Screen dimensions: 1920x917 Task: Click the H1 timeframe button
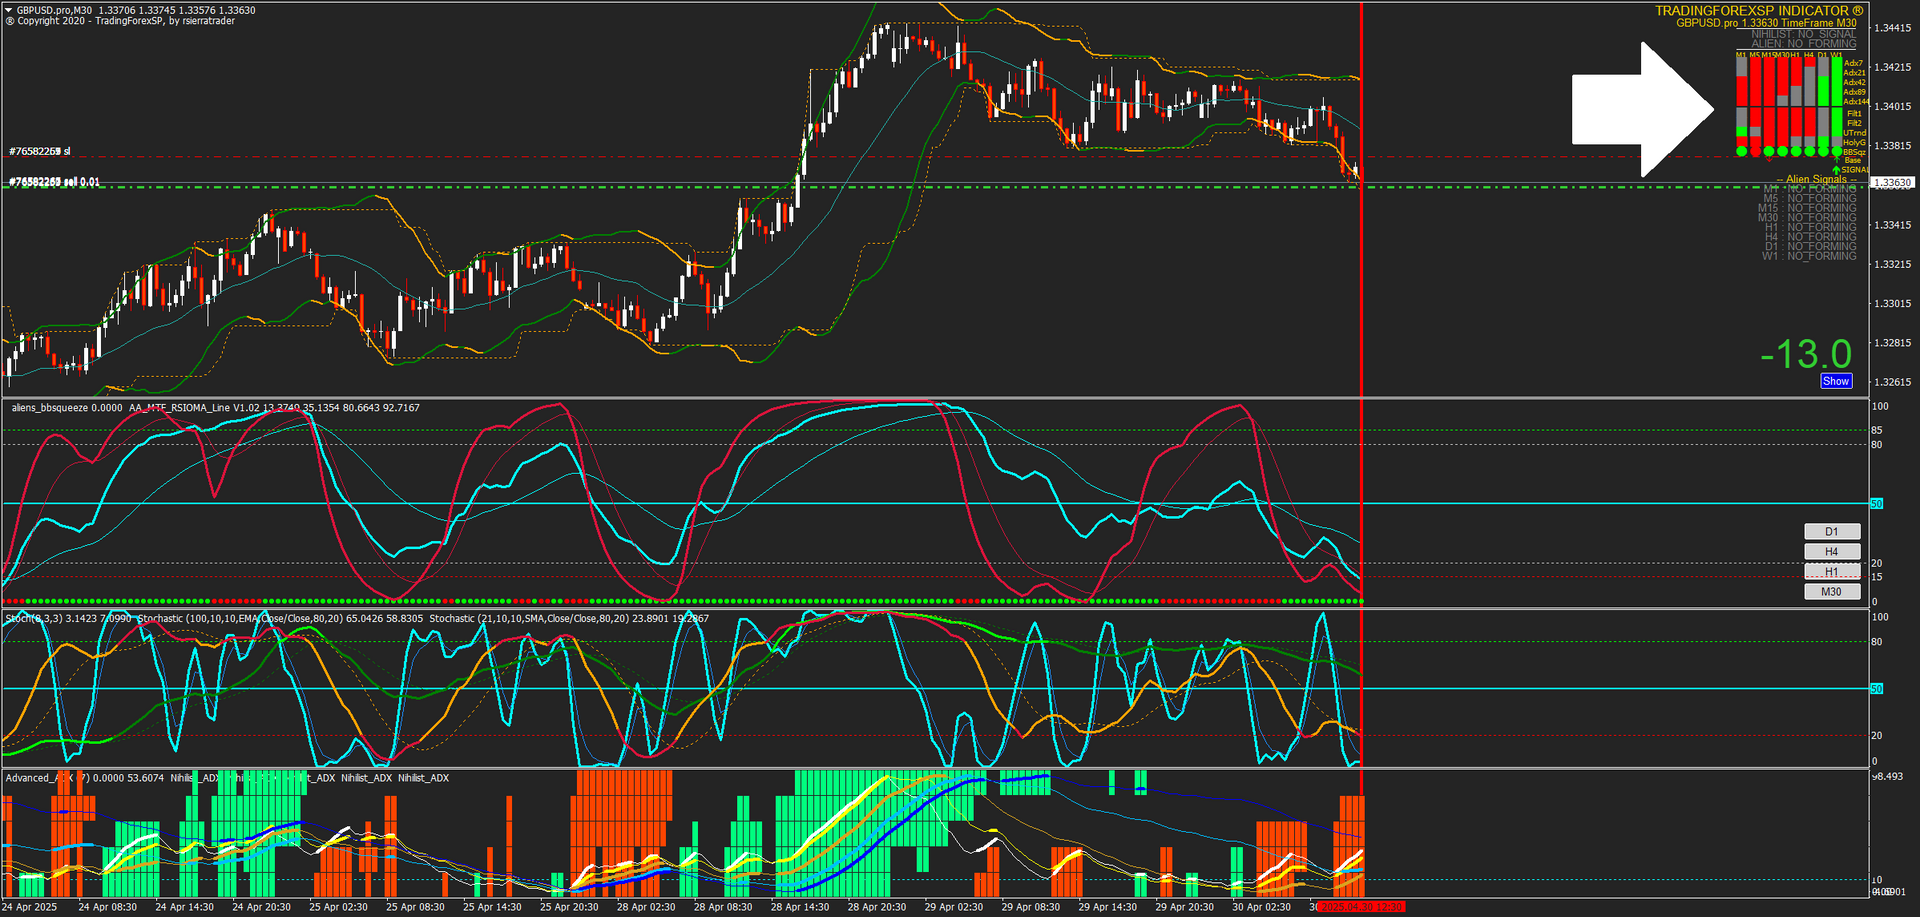click(1832, 571)
